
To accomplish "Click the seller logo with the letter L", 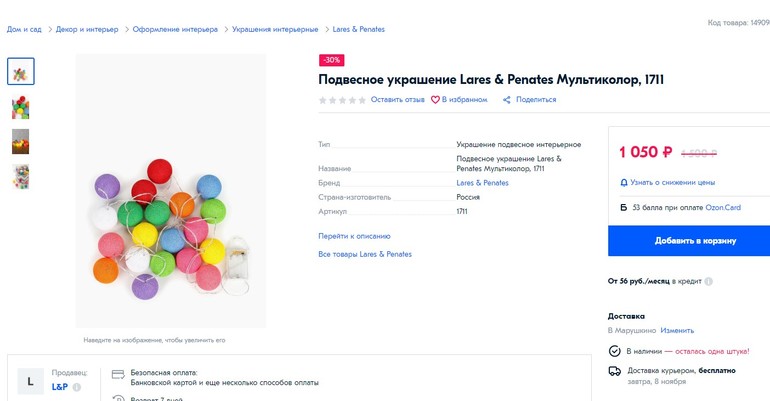I will coord(31,382).
